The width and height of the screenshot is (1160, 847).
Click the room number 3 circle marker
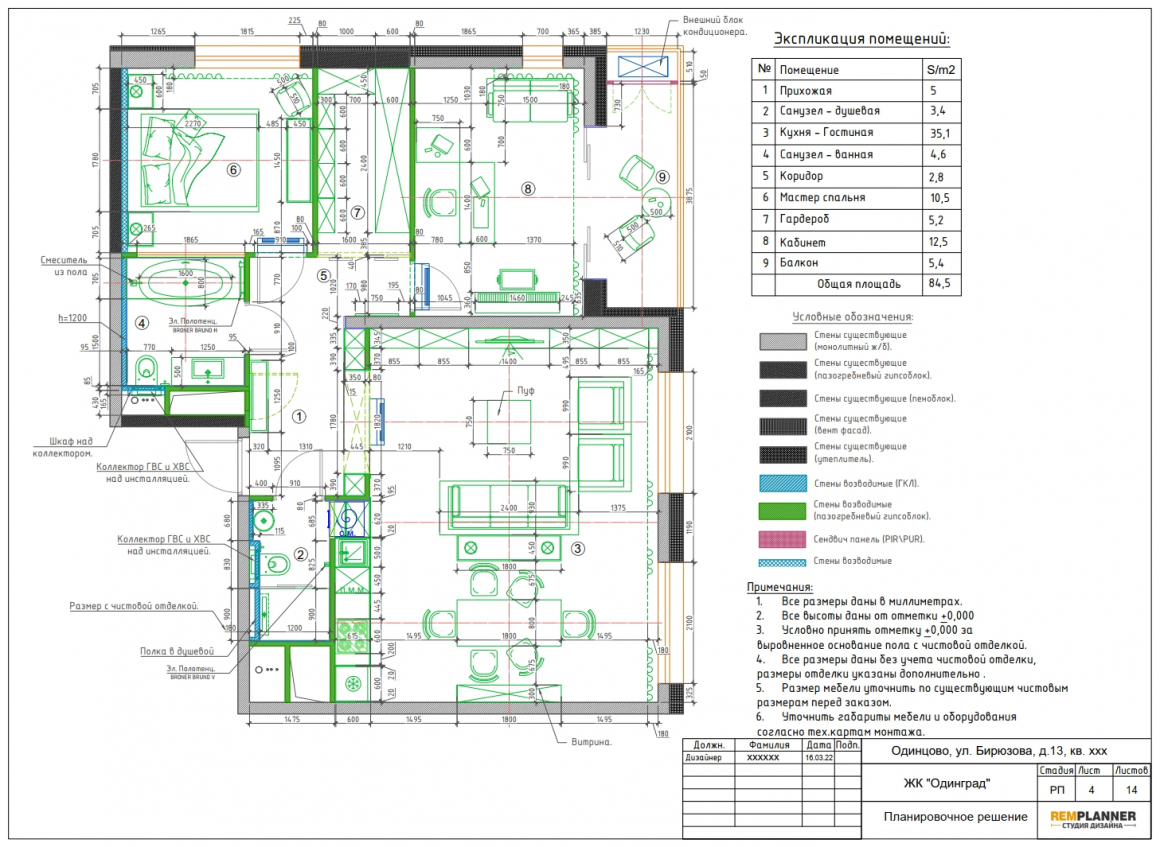click(x=578, y=548)
